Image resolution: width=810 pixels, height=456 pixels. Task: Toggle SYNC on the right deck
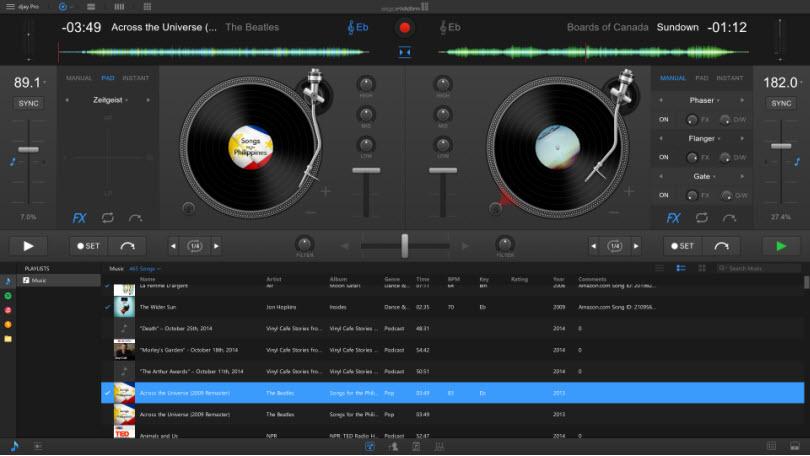click(781, 103)
